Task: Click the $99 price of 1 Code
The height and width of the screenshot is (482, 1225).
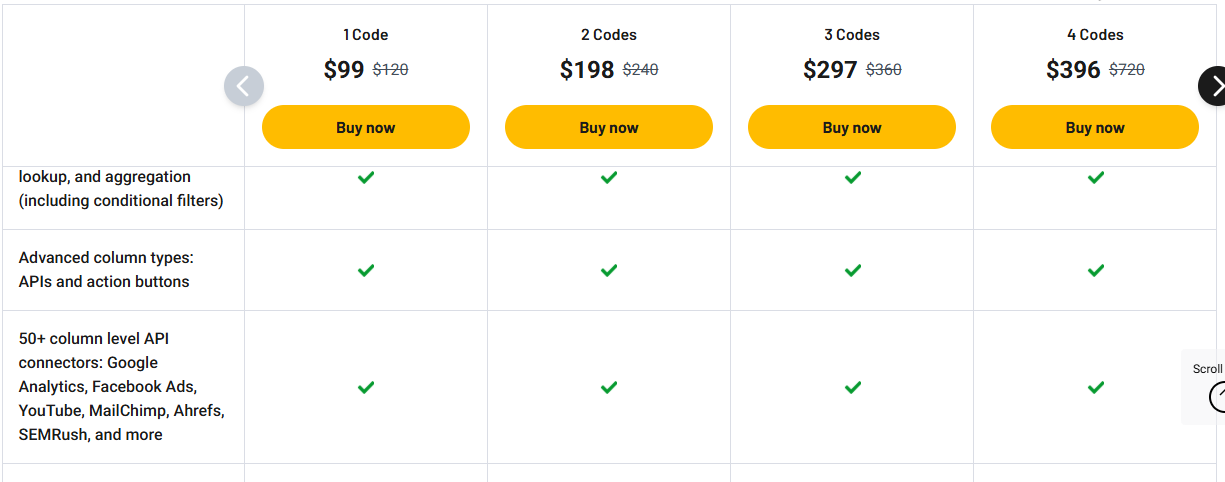Action: point(344,69)
